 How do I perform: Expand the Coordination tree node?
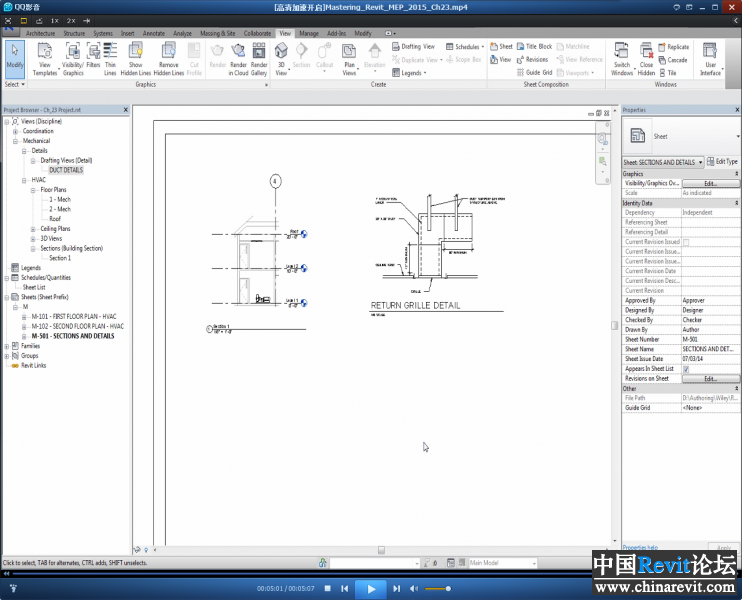16,131
